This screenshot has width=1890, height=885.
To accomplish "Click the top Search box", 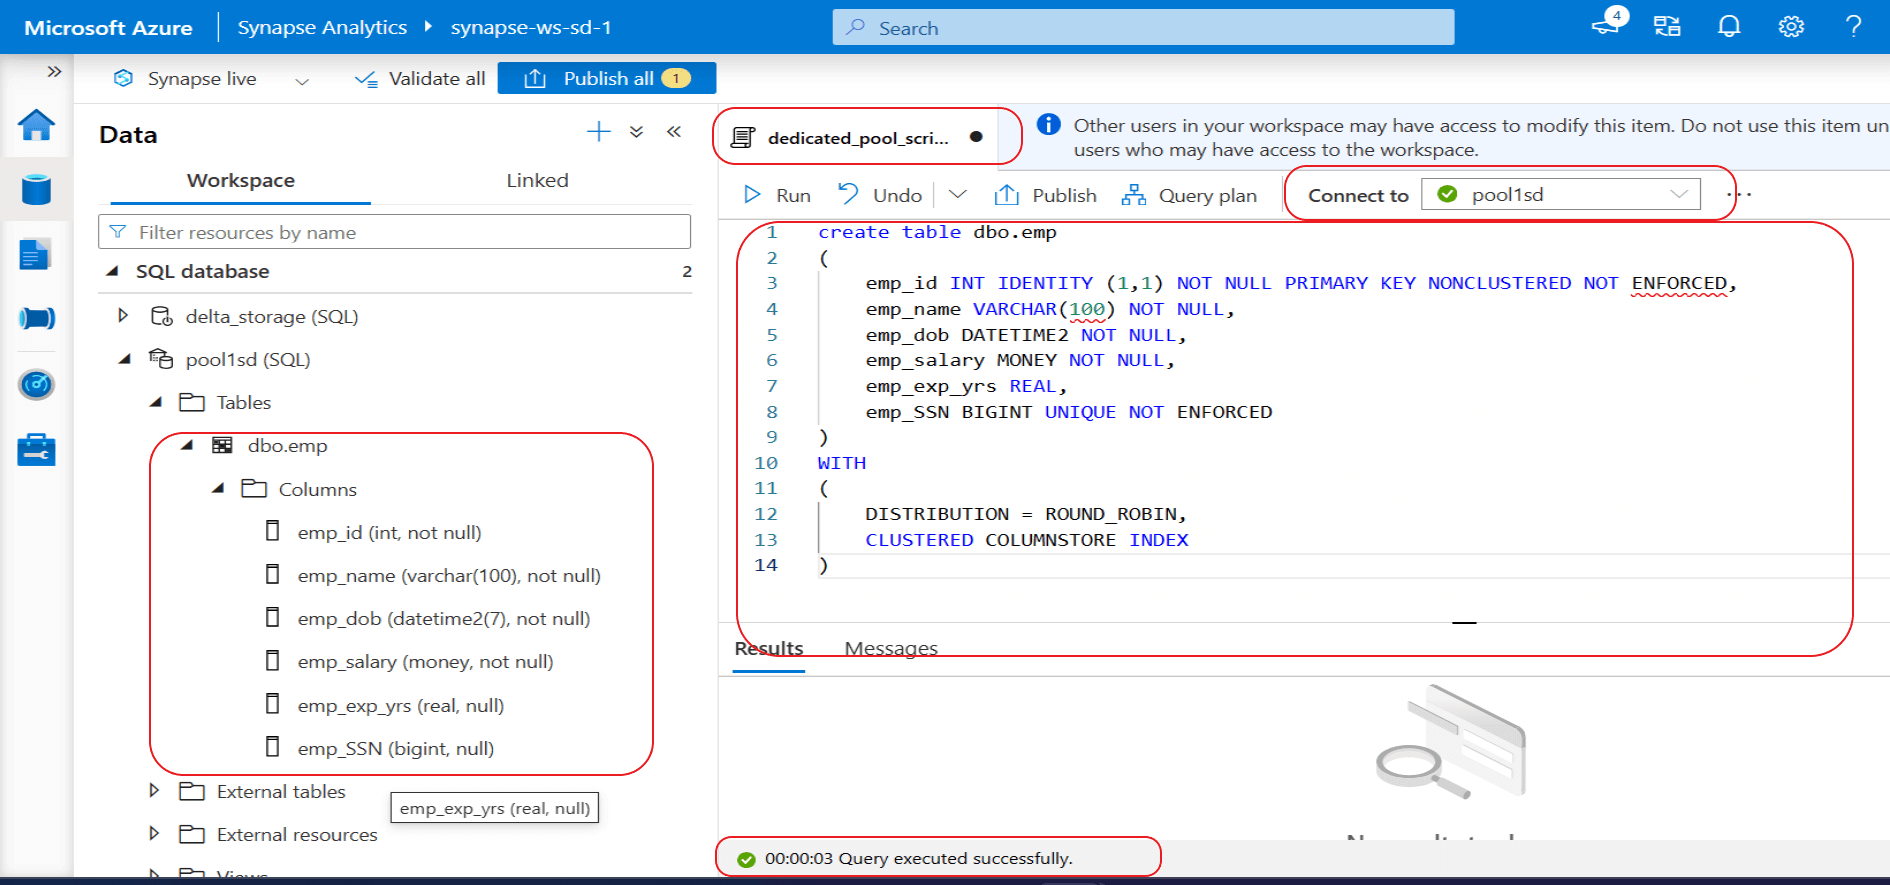I will (x=1143, y=27).
